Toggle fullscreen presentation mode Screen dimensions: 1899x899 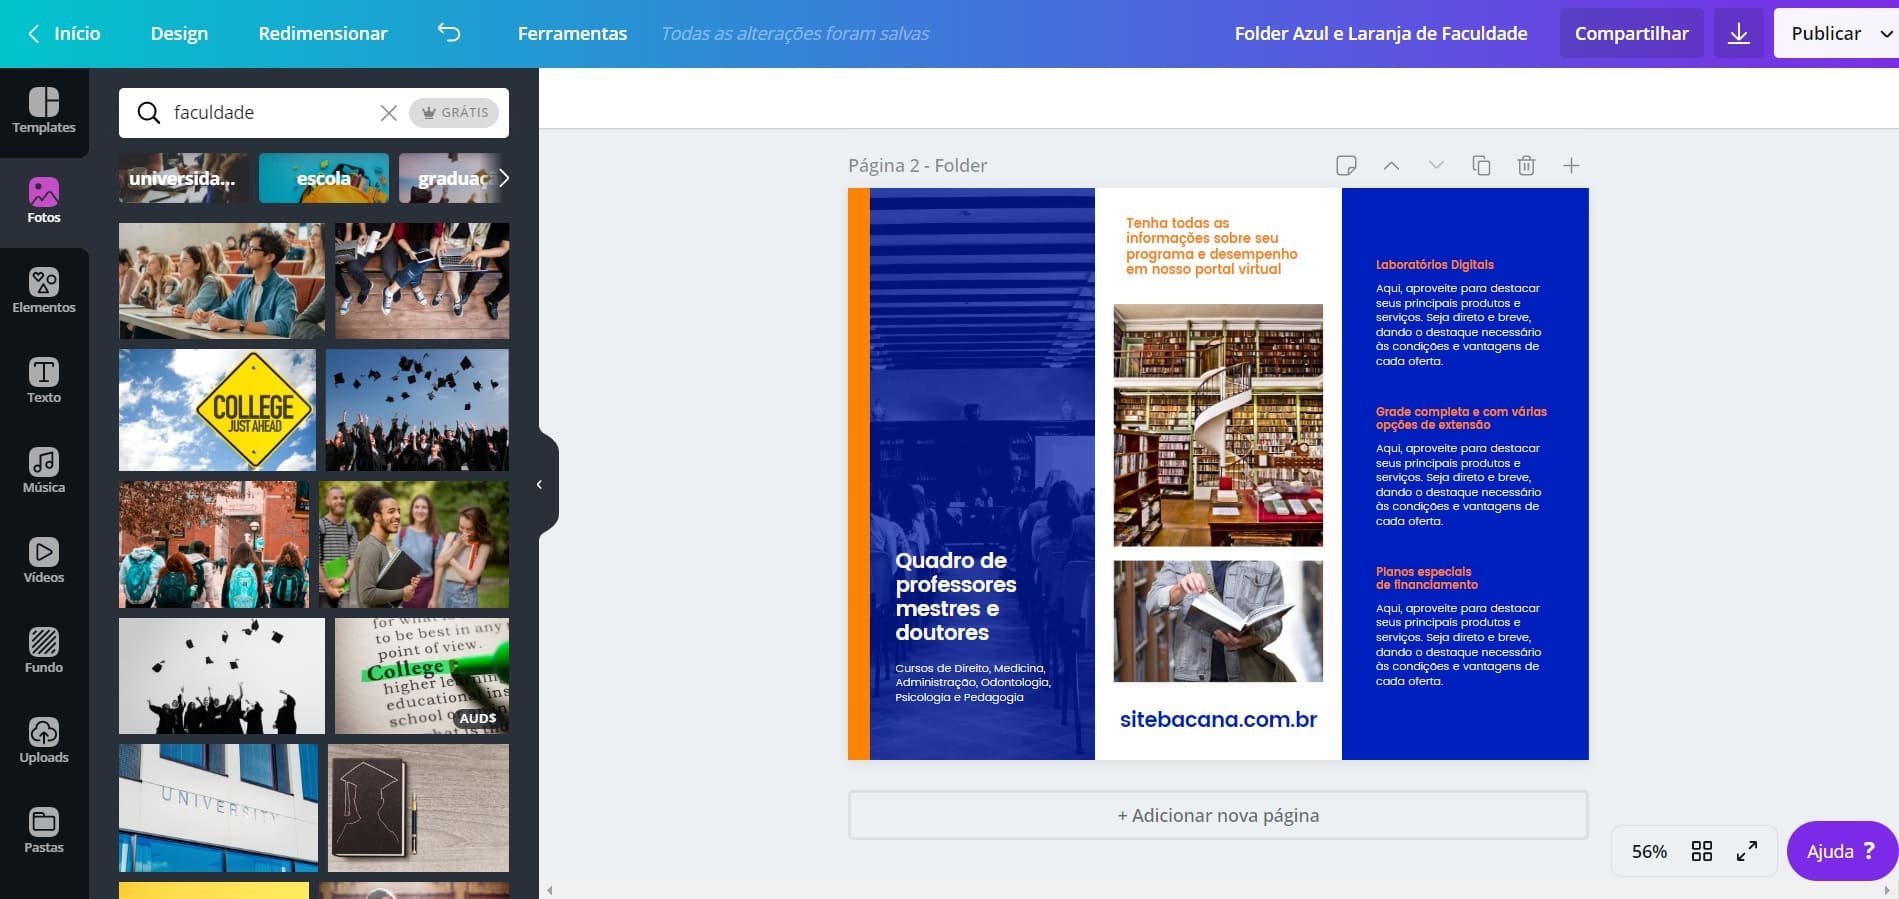(1746, 851)
